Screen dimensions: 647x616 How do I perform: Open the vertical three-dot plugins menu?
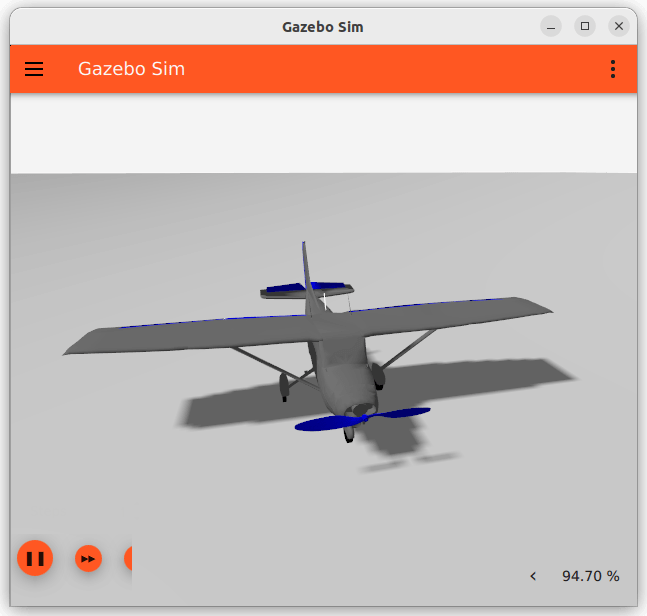tap(612, 69)
